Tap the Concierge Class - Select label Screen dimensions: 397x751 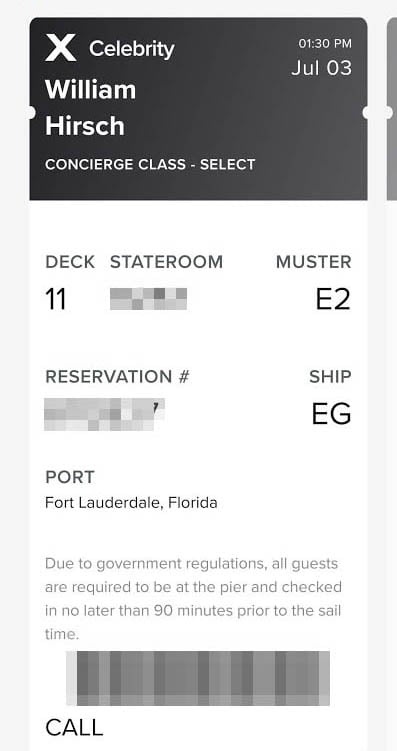(x=150, y=164)
